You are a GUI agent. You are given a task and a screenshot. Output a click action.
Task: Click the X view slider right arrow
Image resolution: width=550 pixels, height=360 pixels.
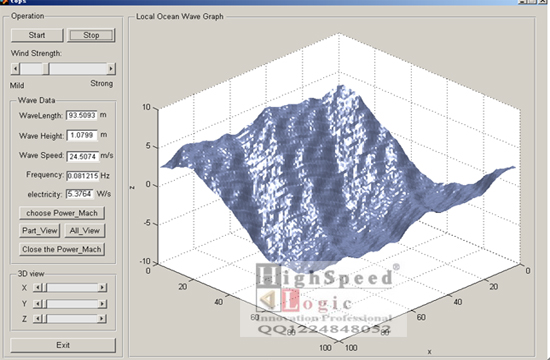[102, 288]
